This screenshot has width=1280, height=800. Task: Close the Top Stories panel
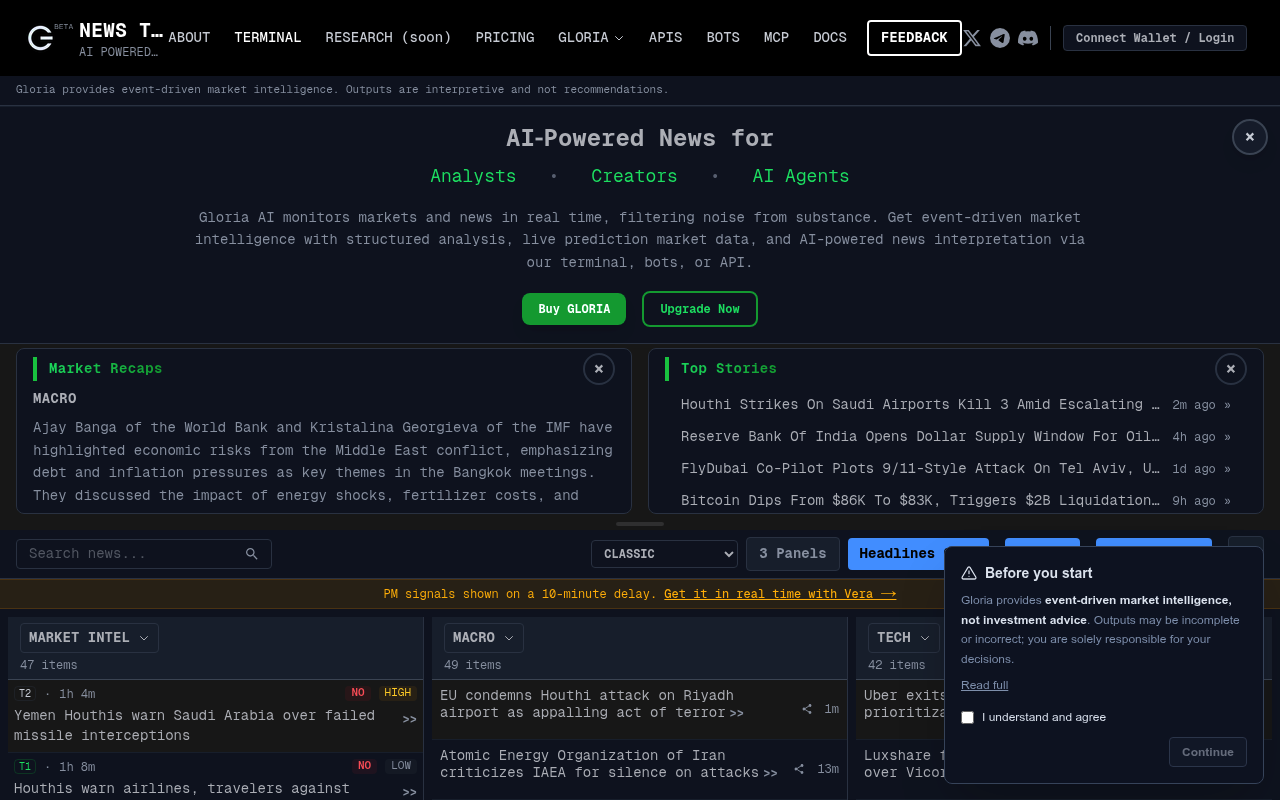[x=1231, y=369]
